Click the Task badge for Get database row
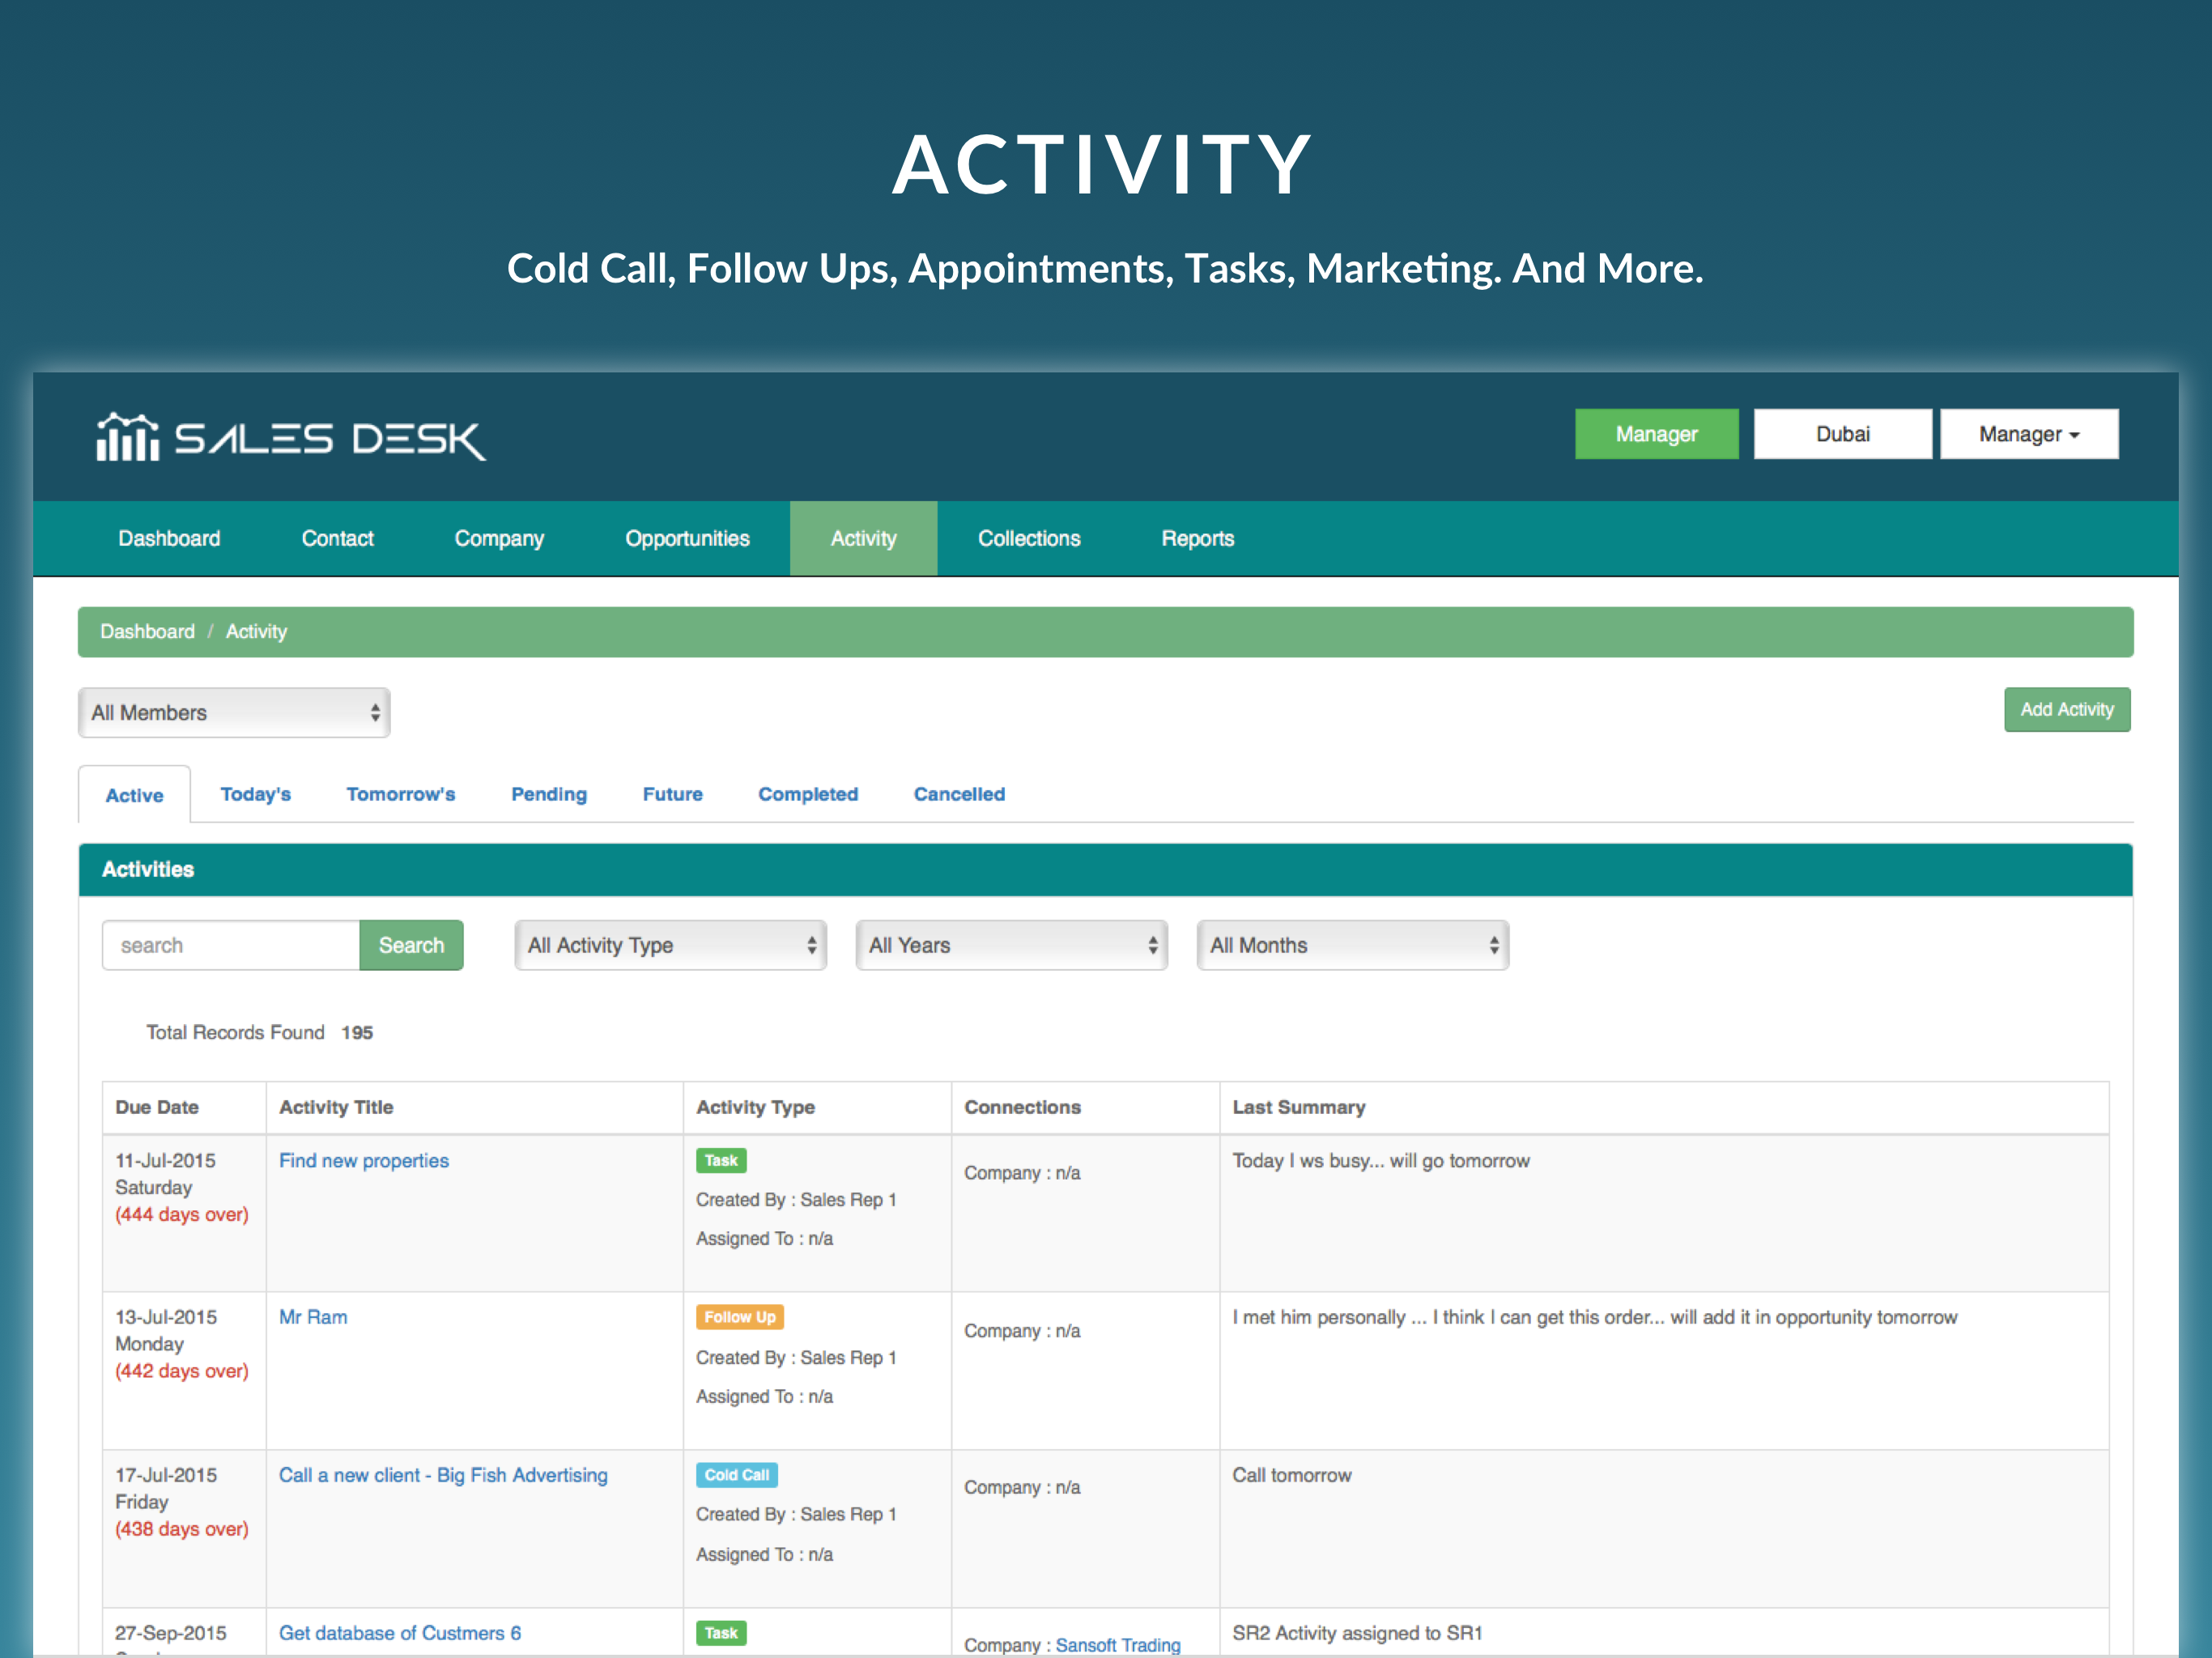Viewport: 2212px width, 1658px height. [x=721, y=1633]
